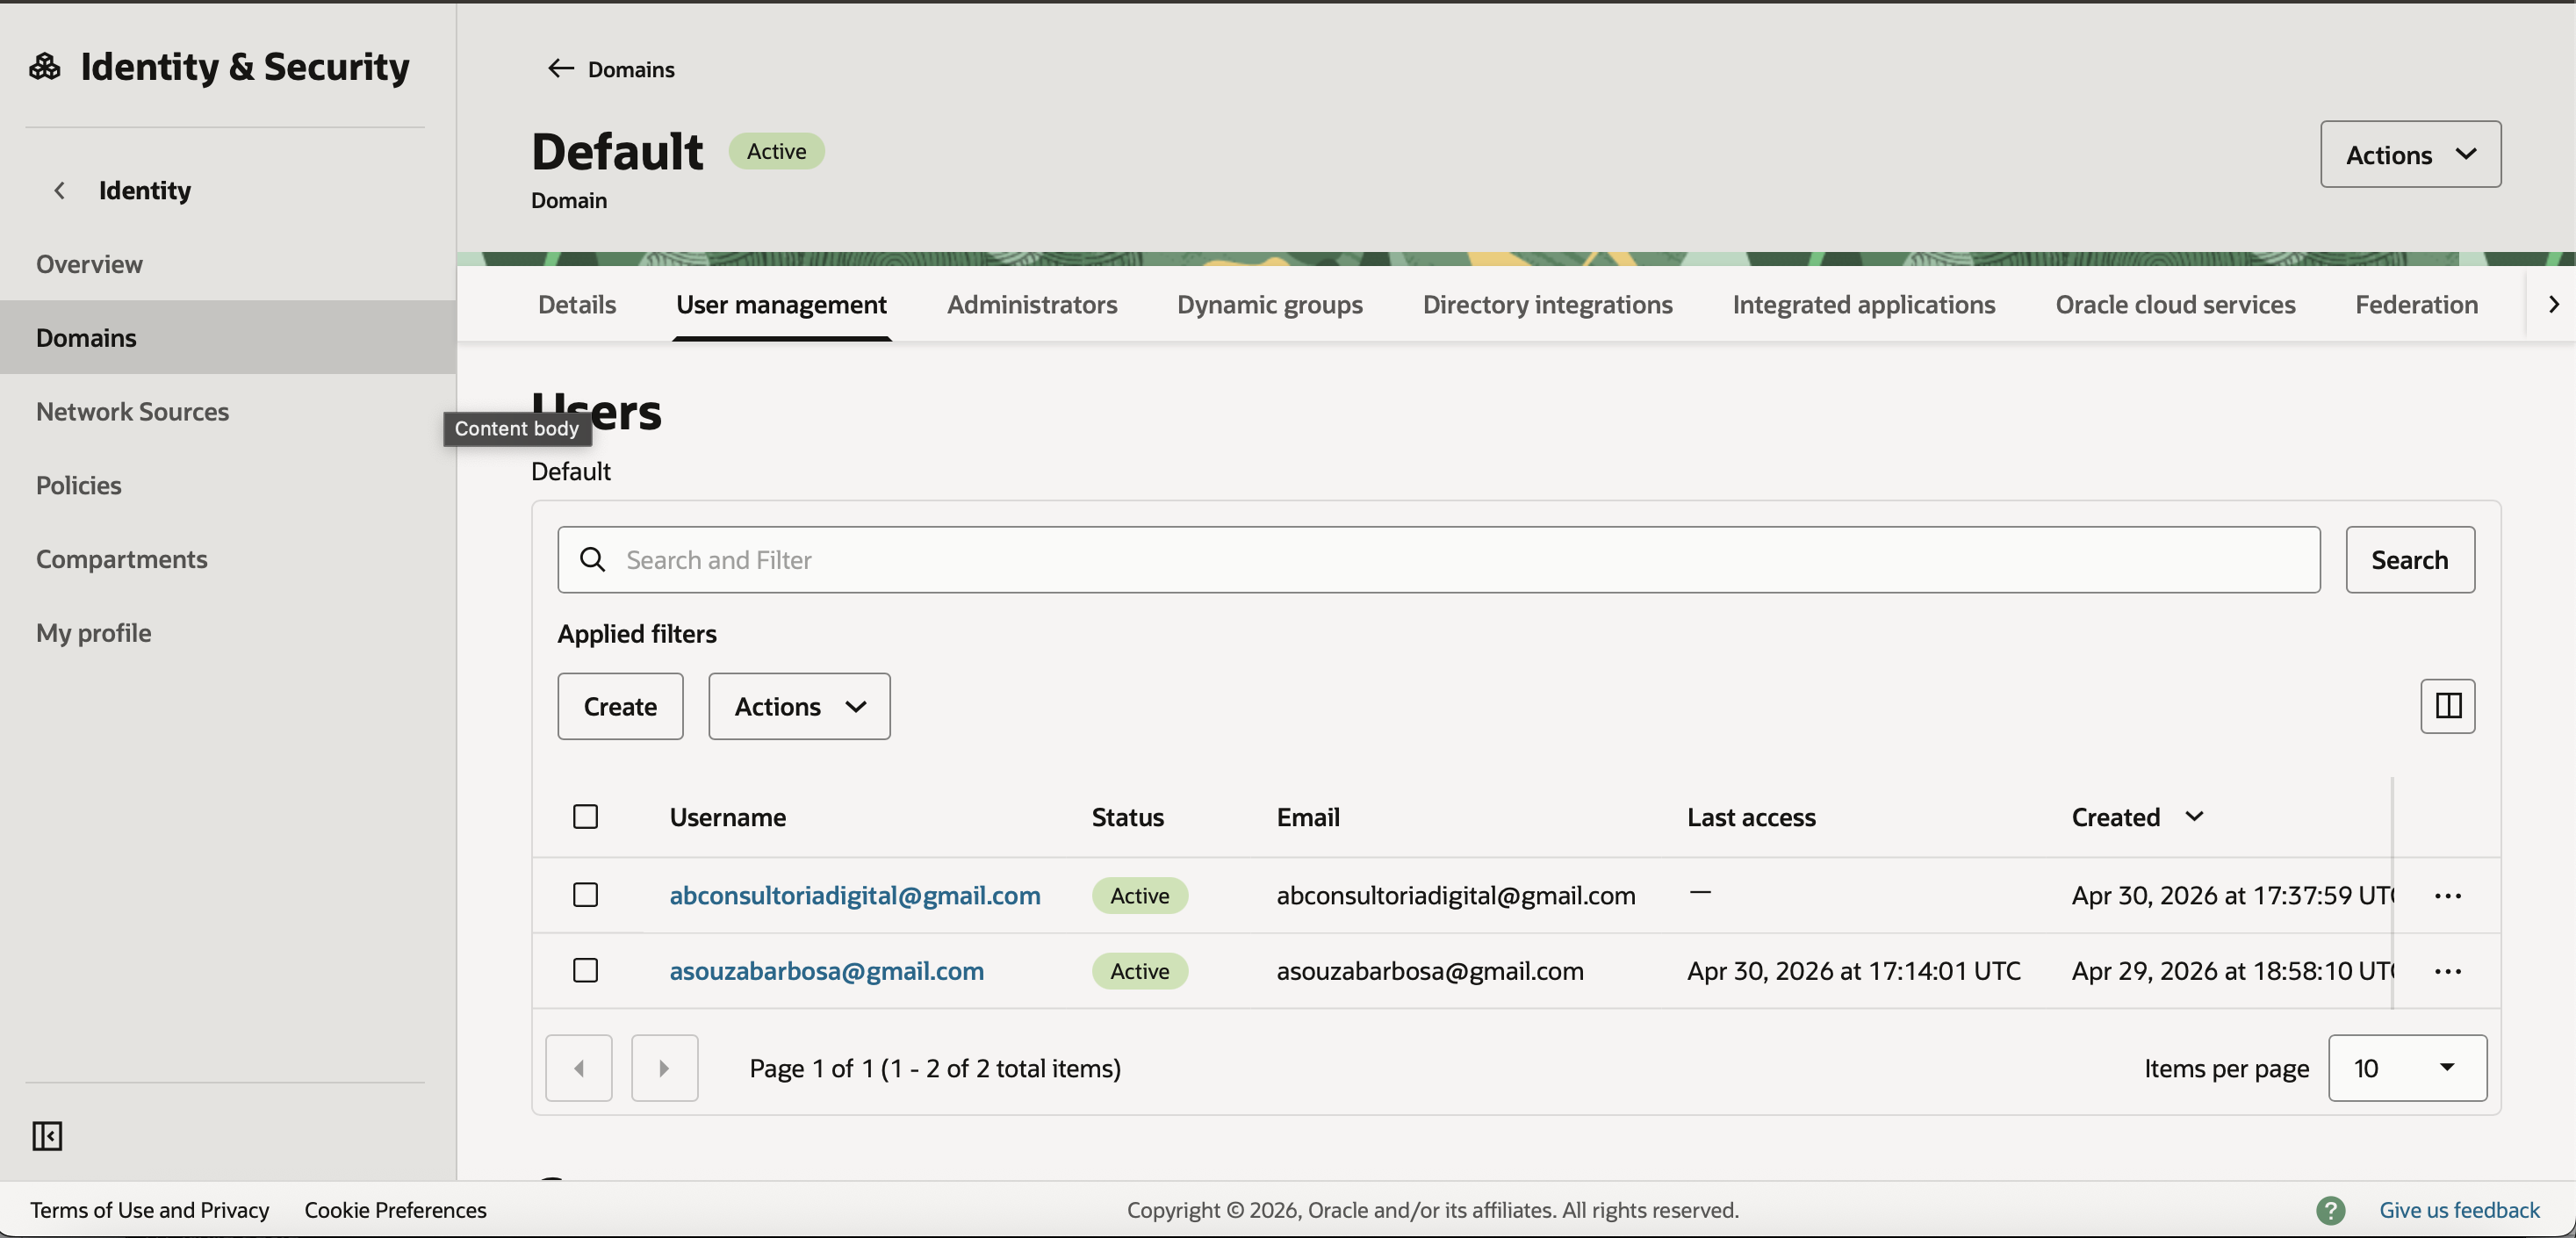
Task: Click created date Apr 29, 2026 18:58:10
Action: point(2232,971)
